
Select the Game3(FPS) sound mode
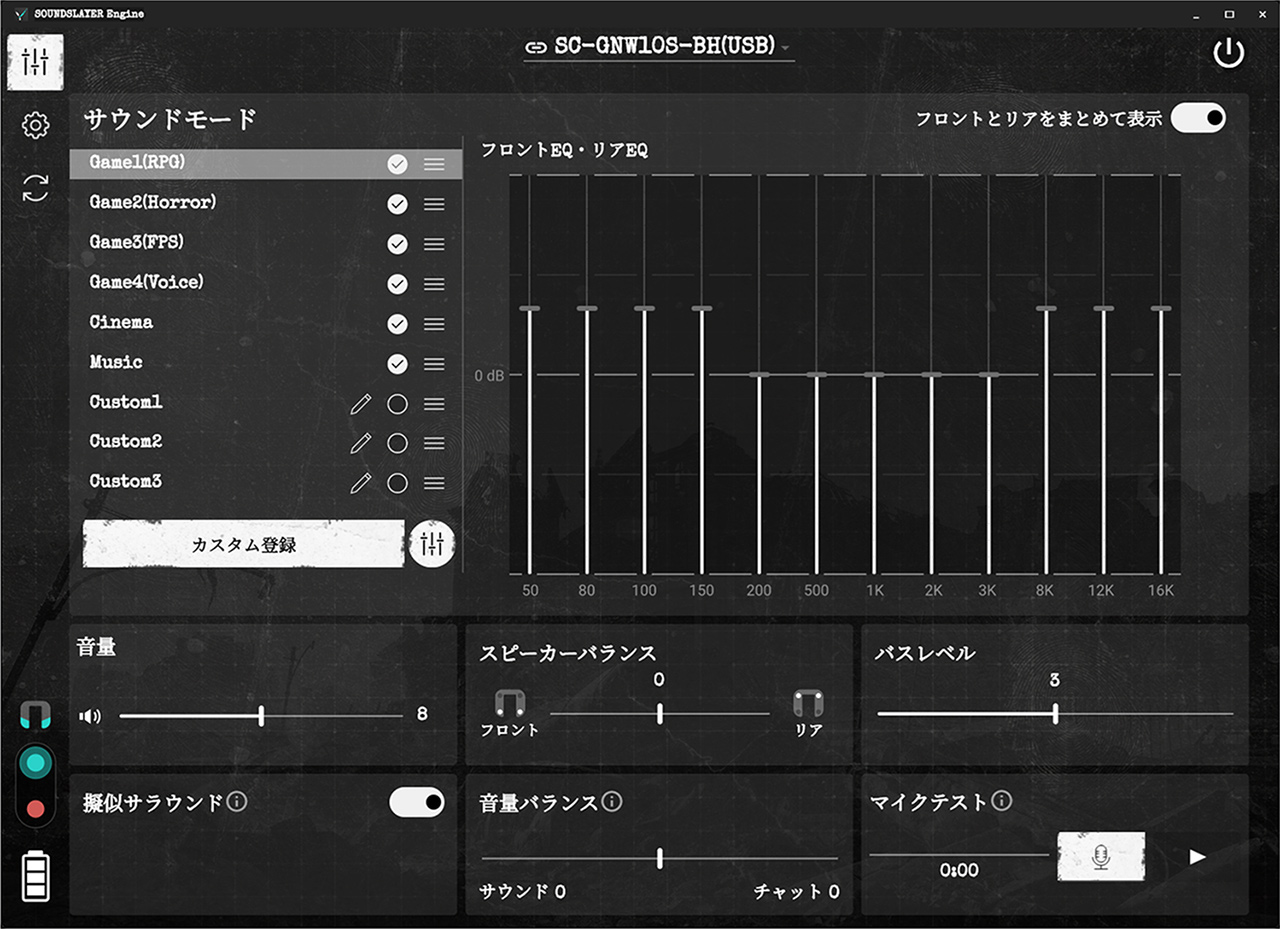[x=137, y=243]
